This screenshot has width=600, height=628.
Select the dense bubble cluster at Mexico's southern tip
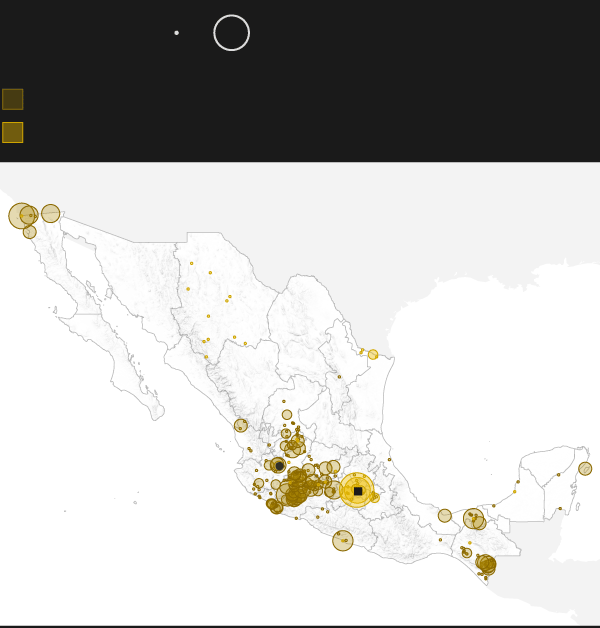tap(487, 565)
